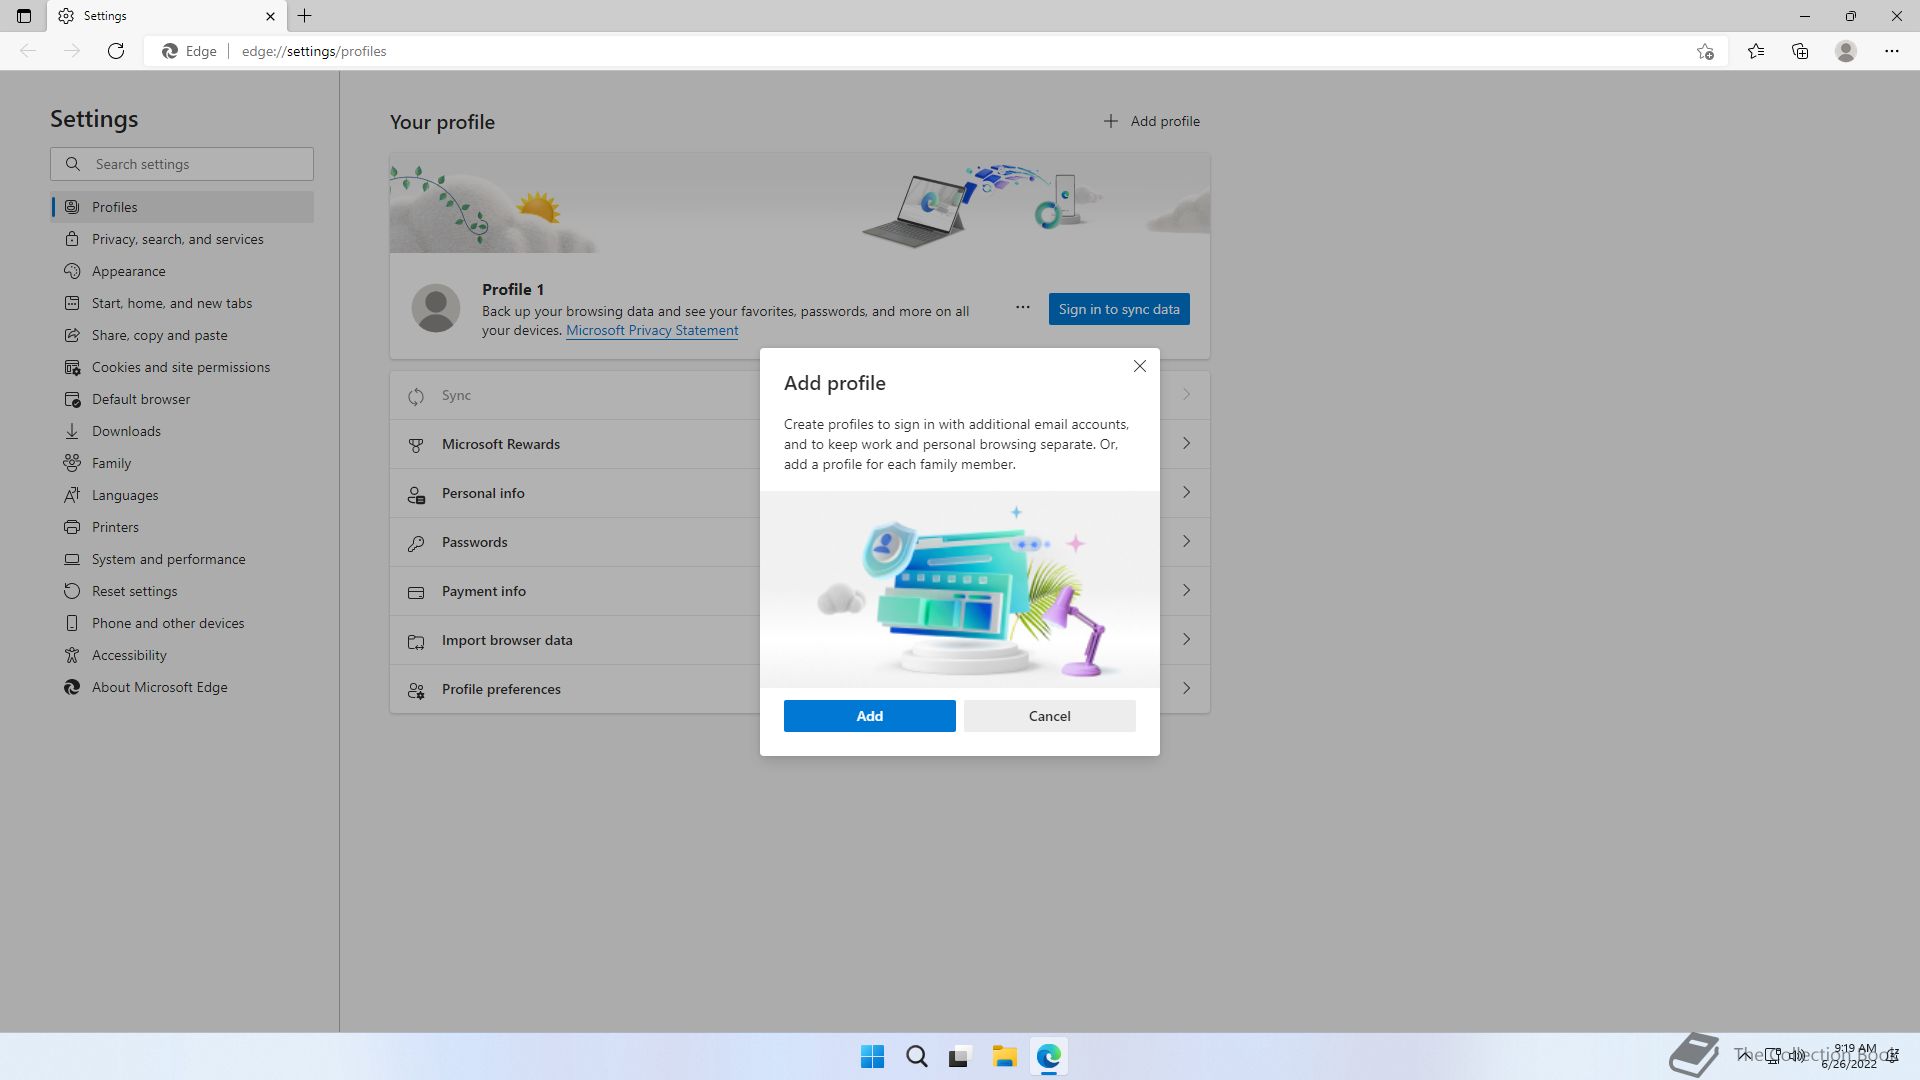Open Family settings
This screenshot has height=1080, width=1920.
(x=182, y=463)
